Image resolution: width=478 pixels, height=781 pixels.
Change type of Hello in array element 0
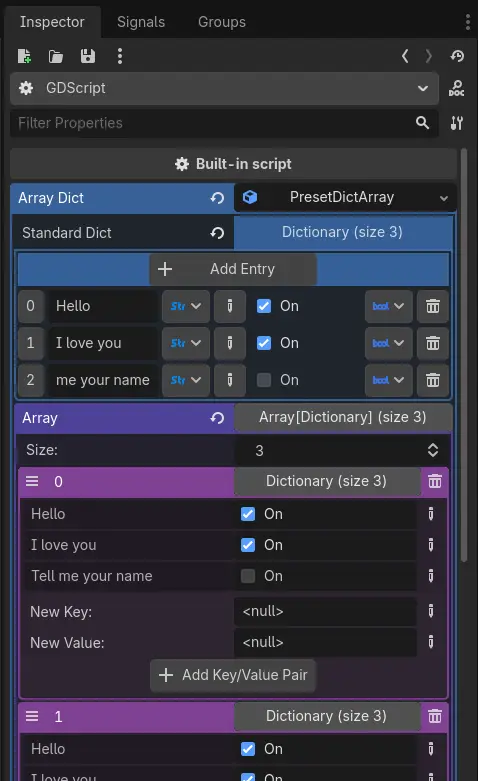tap(431, 514)
